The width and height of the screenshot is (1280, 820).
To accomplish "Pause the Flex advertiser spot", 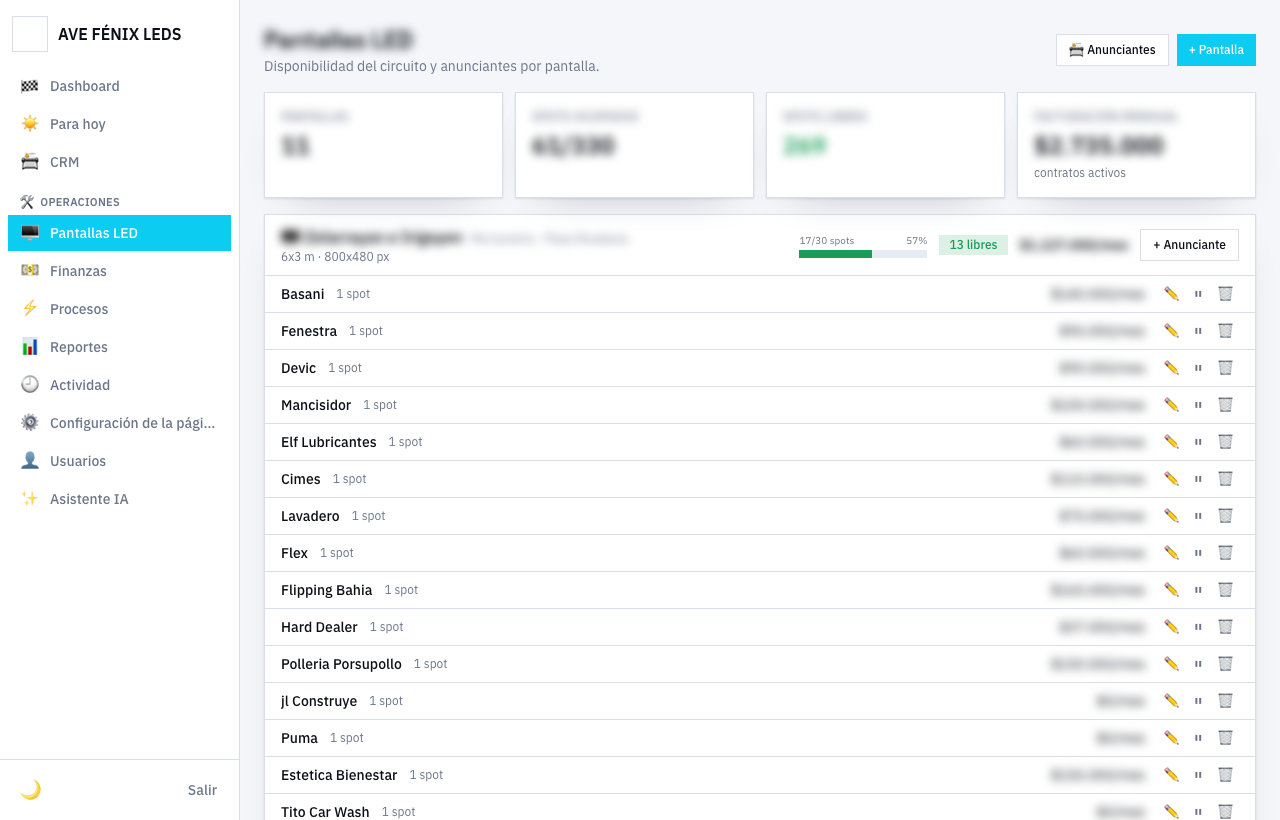I will pyautogui.click(x=1198, y=553).
